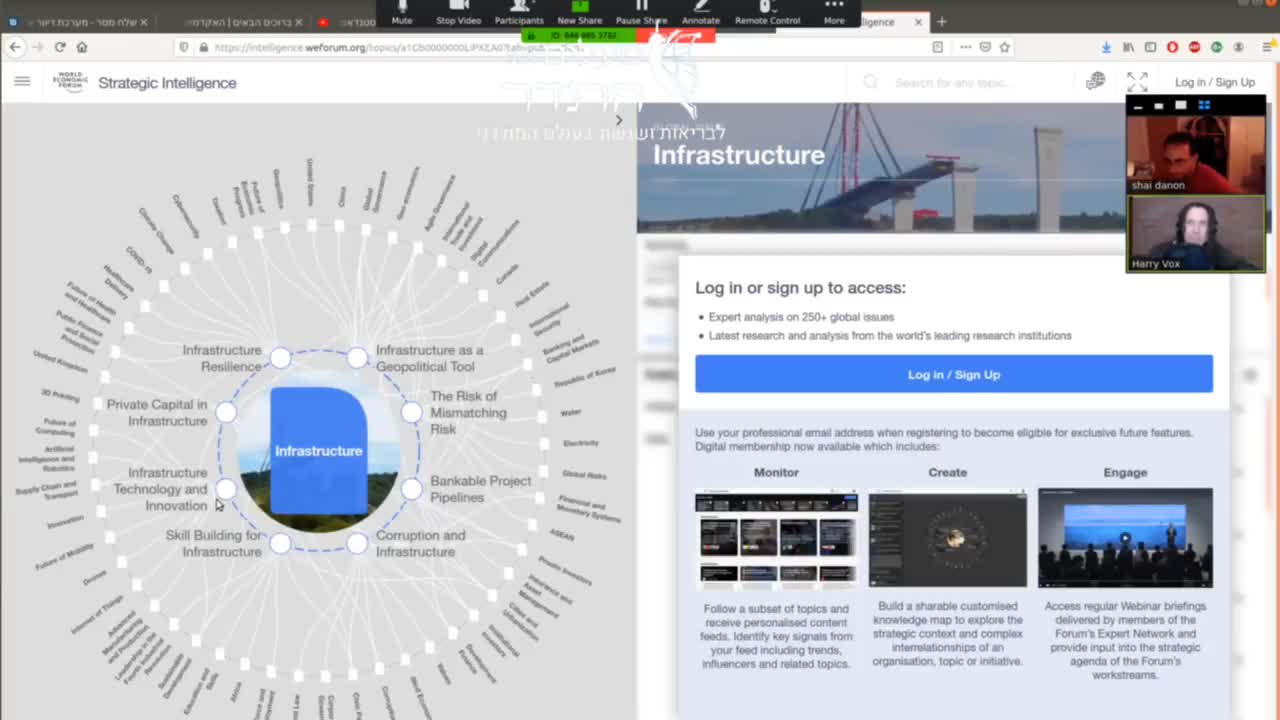The image size is (1280, 720).
Task: Click the Drones outer topic label
Action: click(94, 578)
